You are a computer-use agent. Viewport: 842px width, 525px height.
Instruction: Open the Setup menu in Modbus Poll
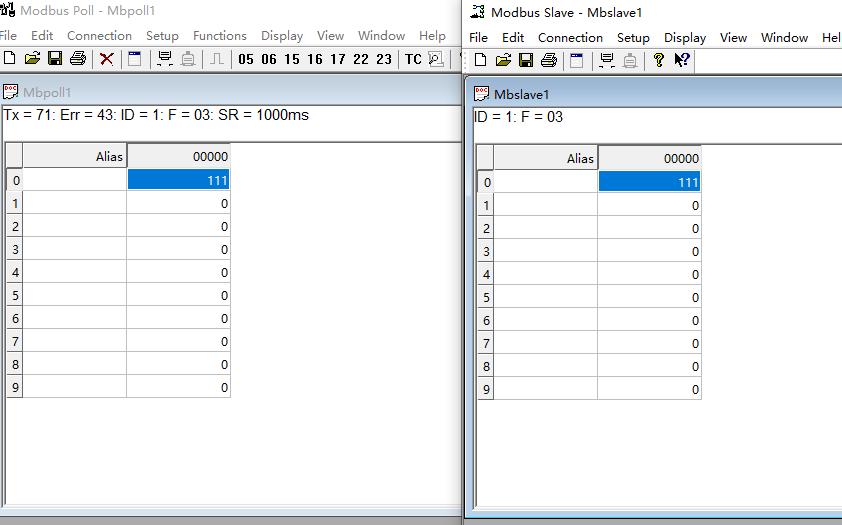point(162,35)
